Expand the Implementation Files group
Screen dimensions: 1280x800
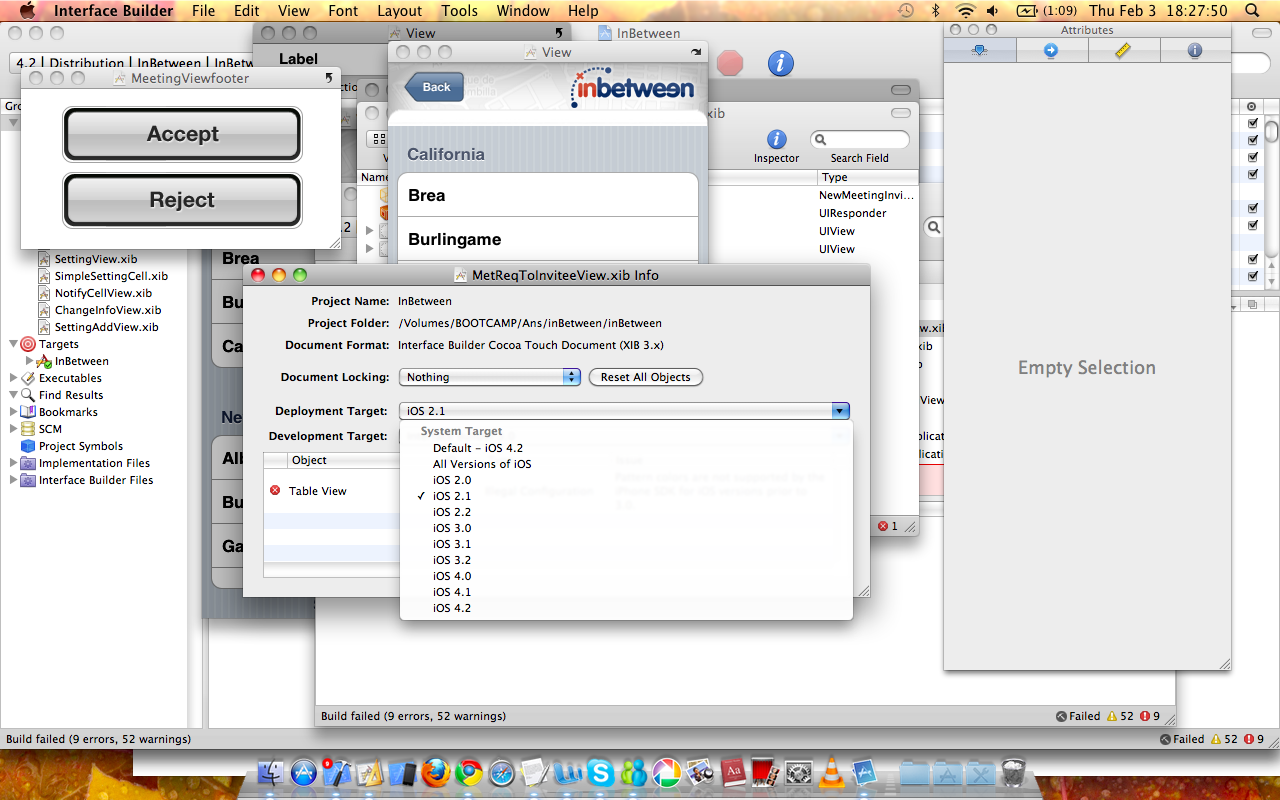pyautogui.click(x=14, y=463)
